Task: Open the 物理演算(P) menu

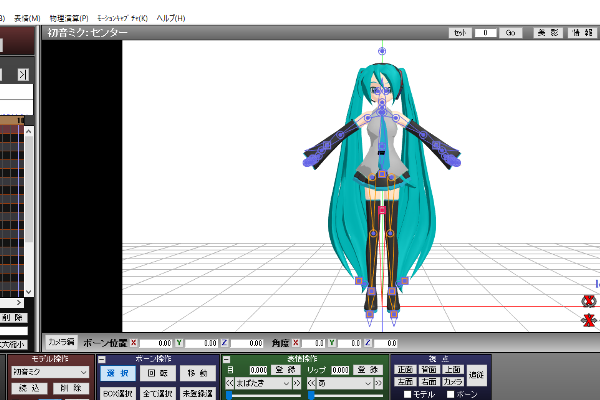Action: 69,18
